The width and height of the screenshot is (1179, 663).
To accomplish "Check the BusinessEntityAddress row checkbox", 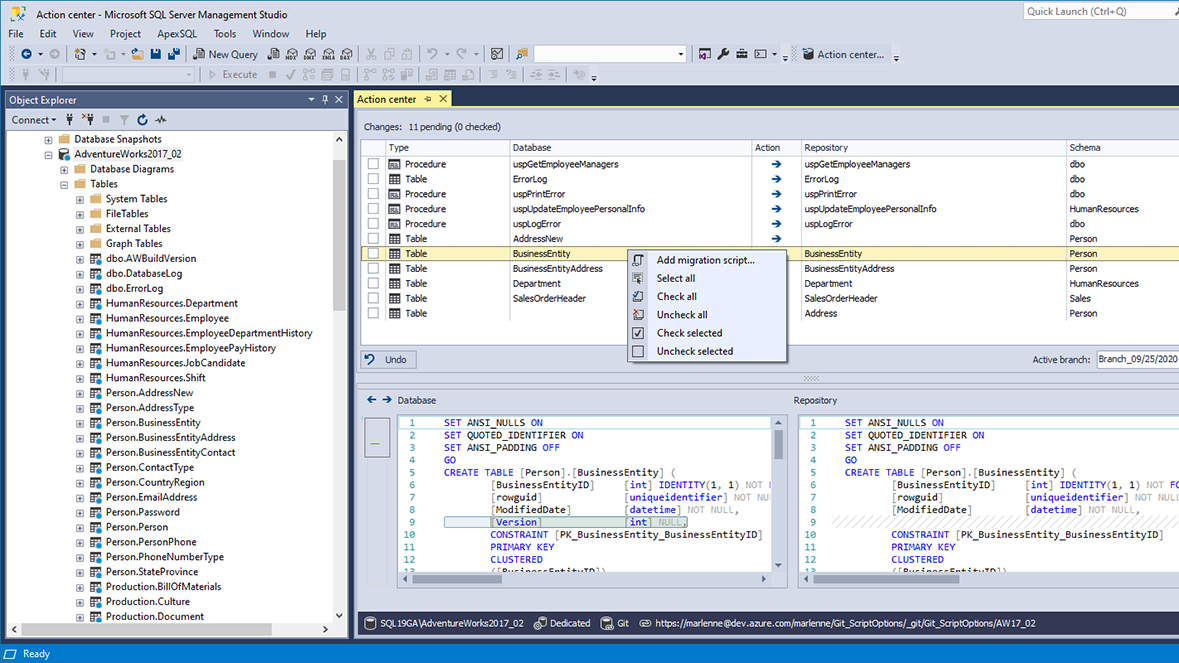I will click(x=373, y=268).
